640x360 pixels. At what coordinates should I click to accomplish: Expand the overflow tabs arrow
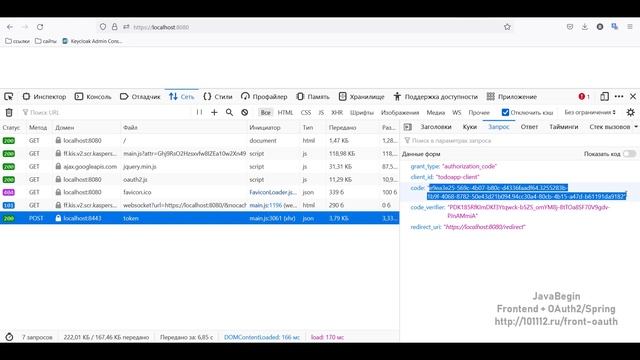pyautogui.click(x=636, y=127)
